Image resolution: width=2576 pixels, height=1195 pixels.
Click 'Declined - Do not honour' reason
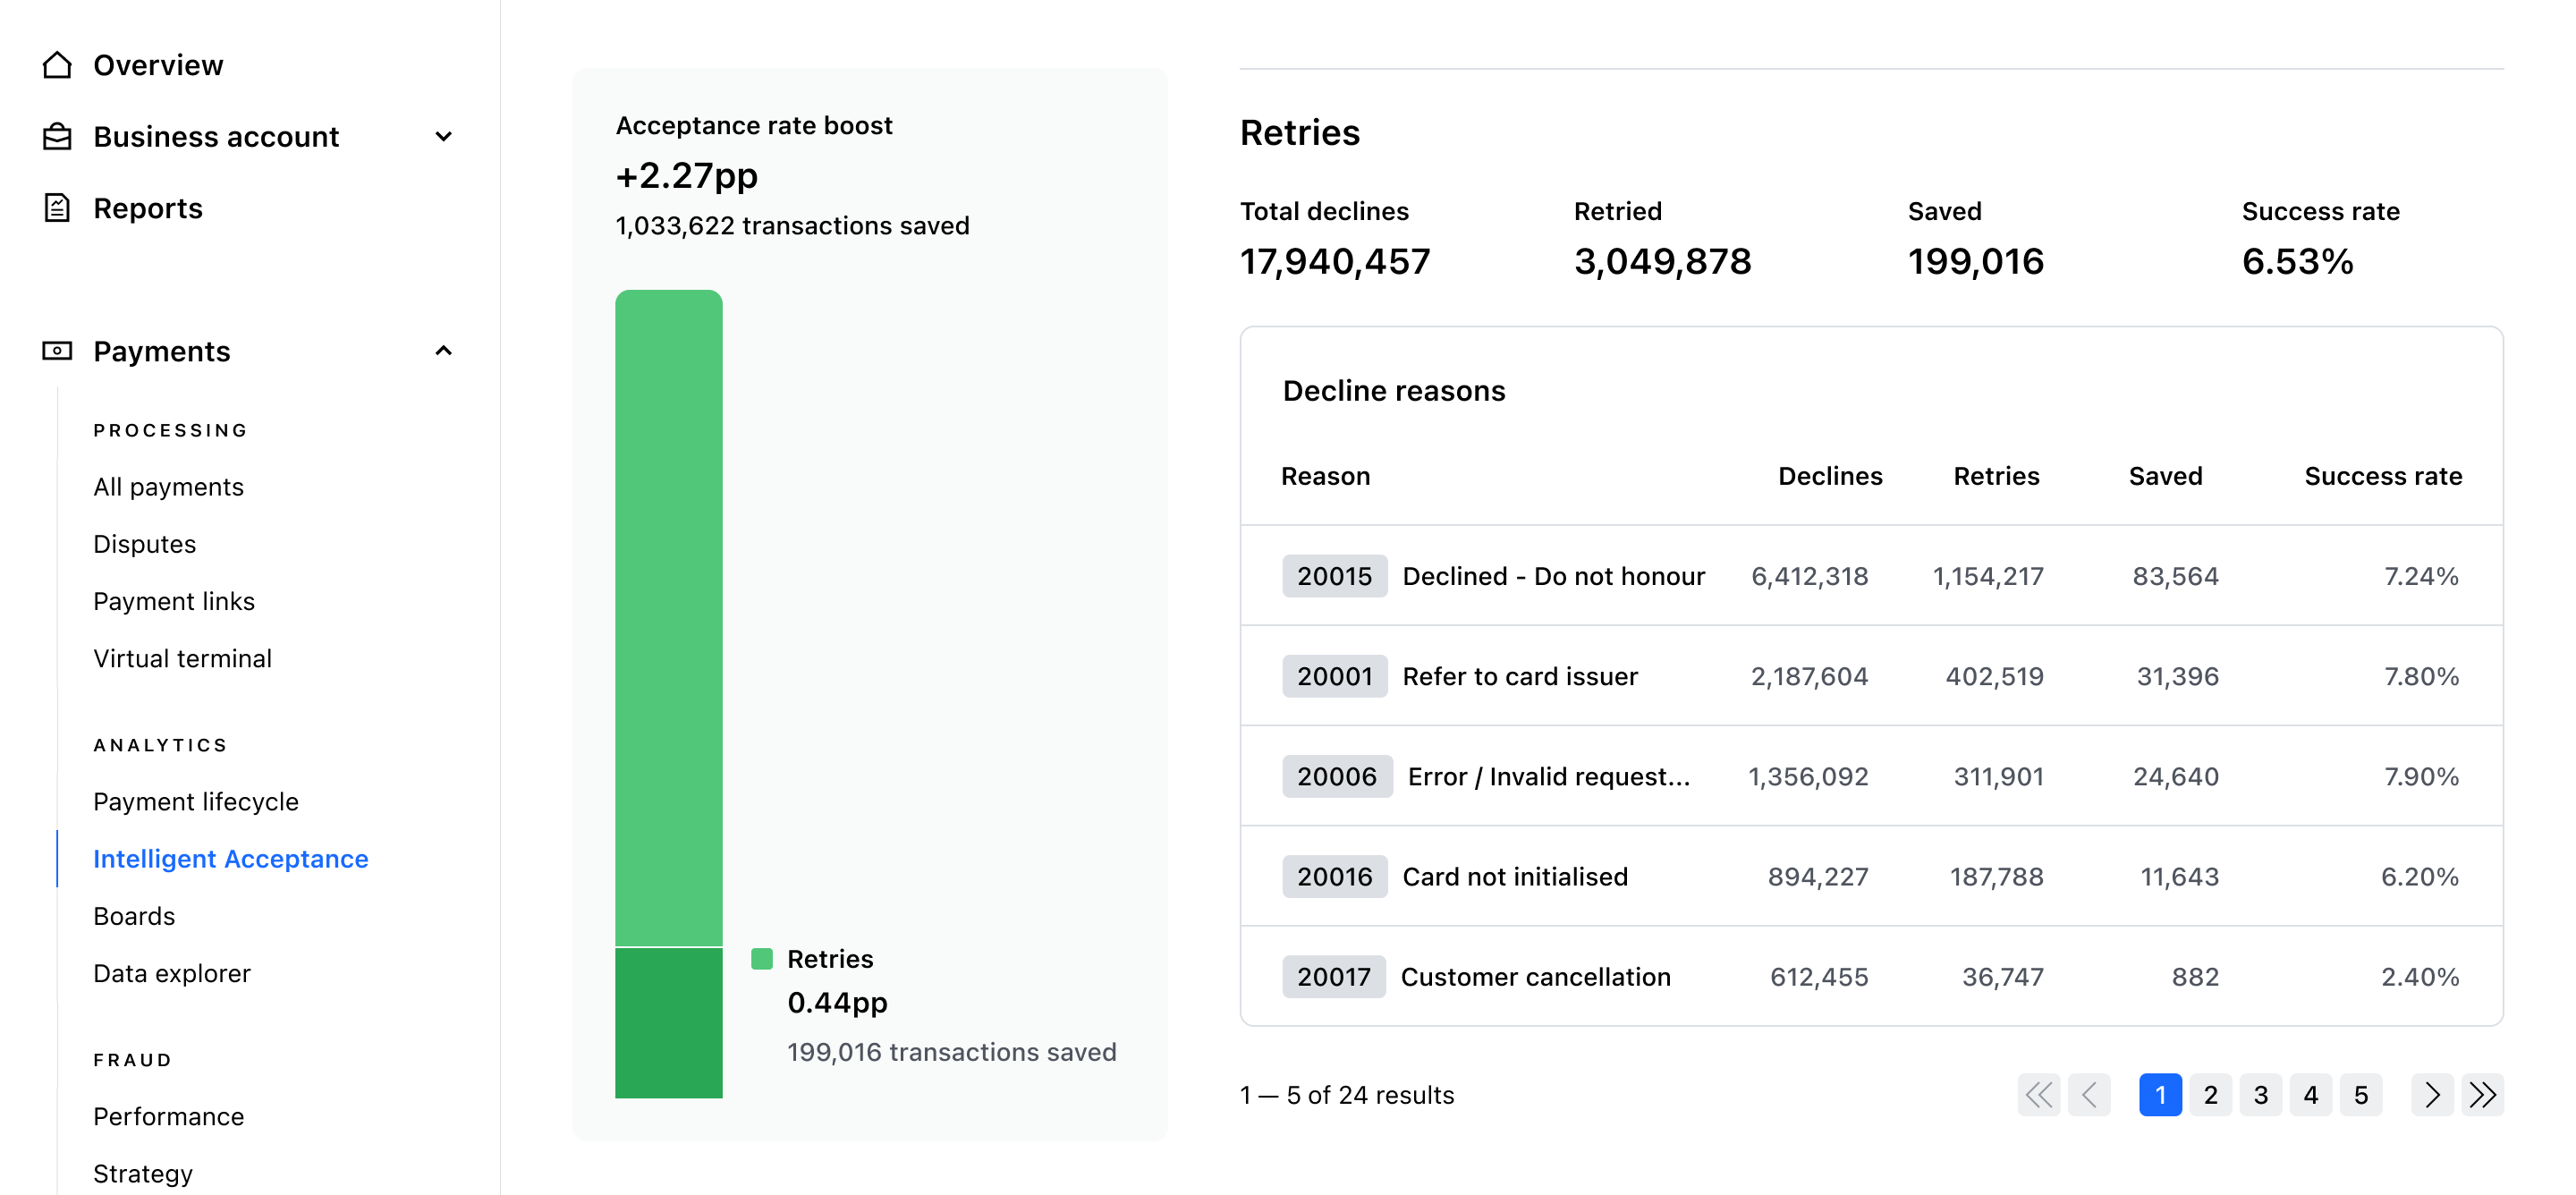click(1553, 576)
